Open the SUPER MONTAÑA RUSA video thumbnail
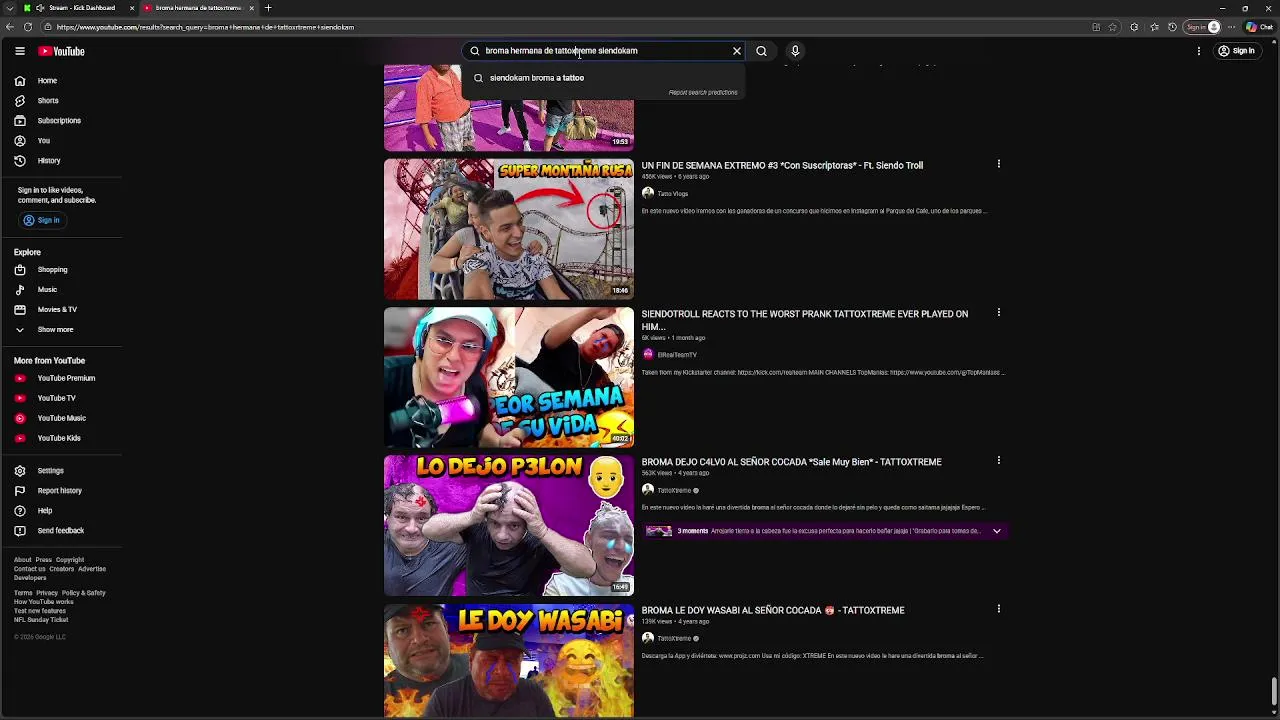Viewport: 1280px width, 720px height. (509, 229)
